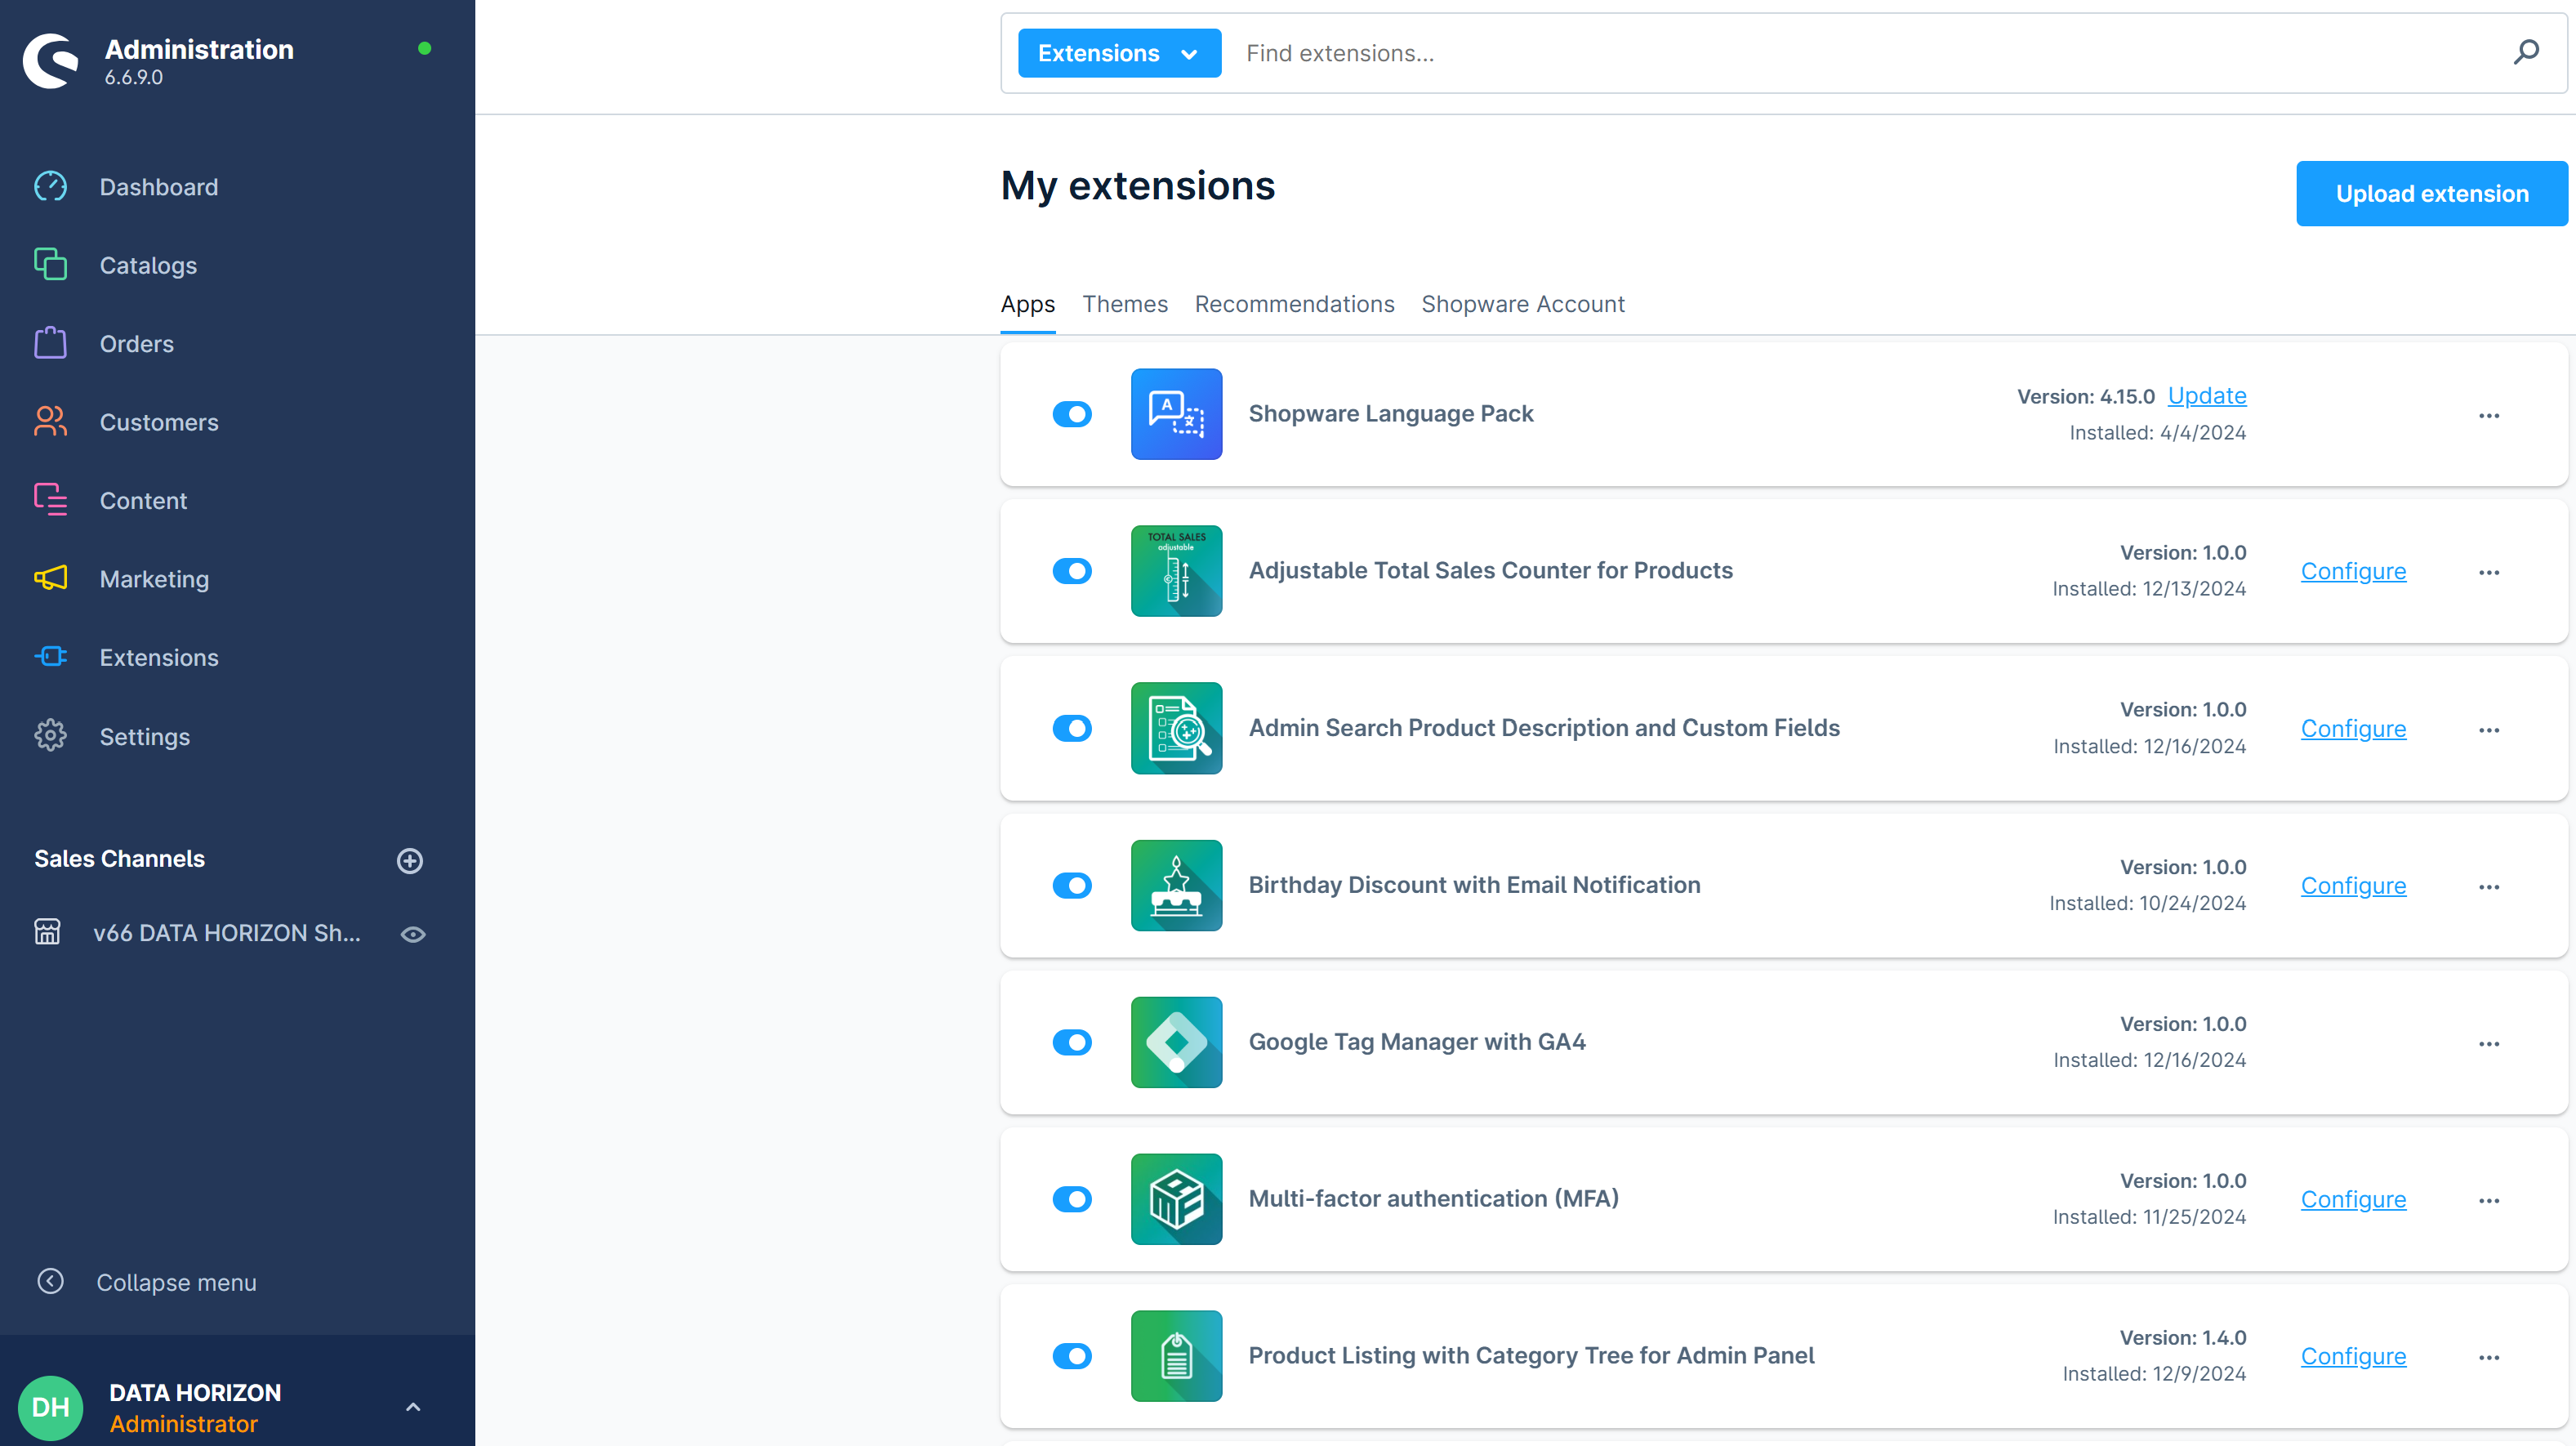2576x1446 pixels.
Task: Toggle Birthday Discount with Email Notification
Action: tap(1072, 885)
